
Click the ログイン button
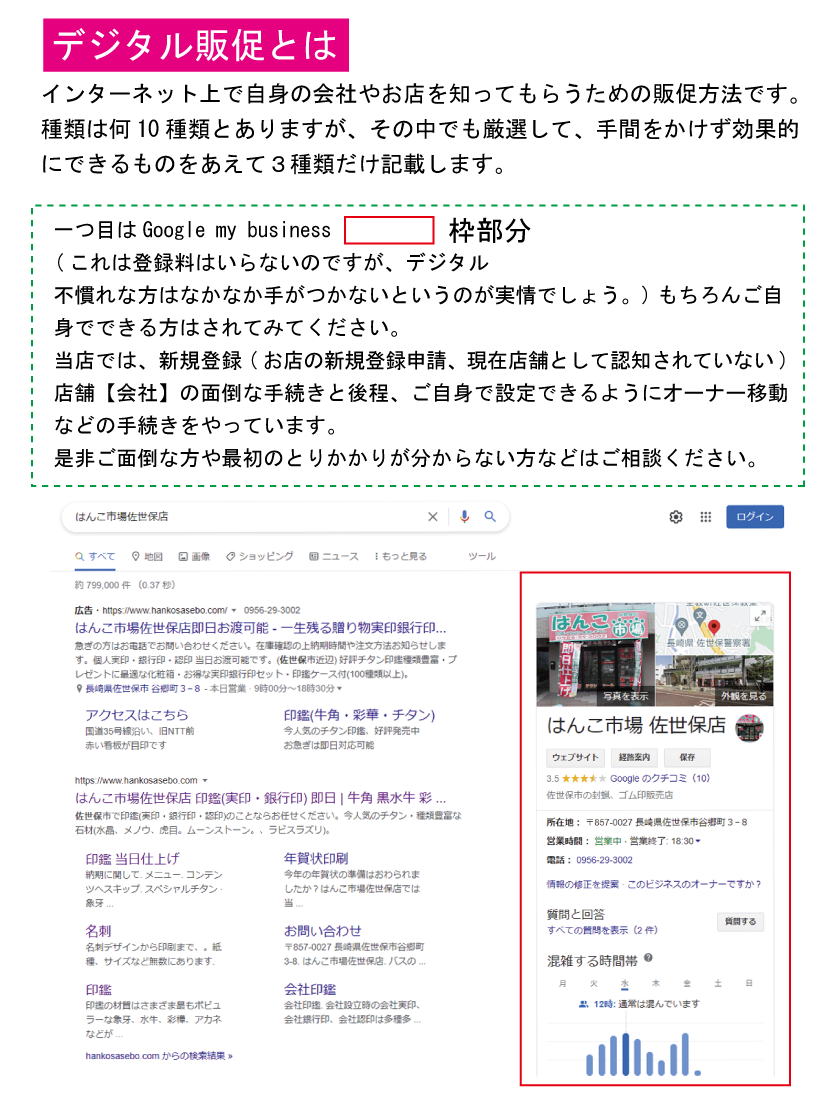pyautogui.click(x=754, y=517)
